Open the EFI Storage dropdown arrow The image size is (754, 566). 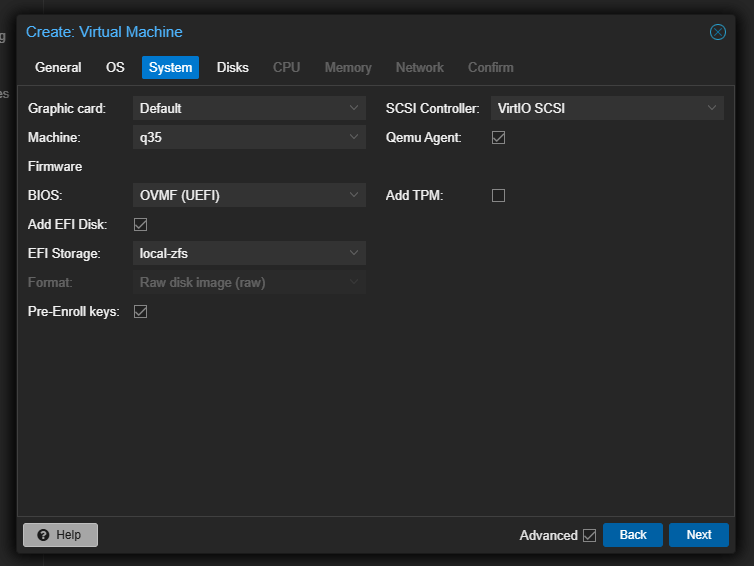354,253
